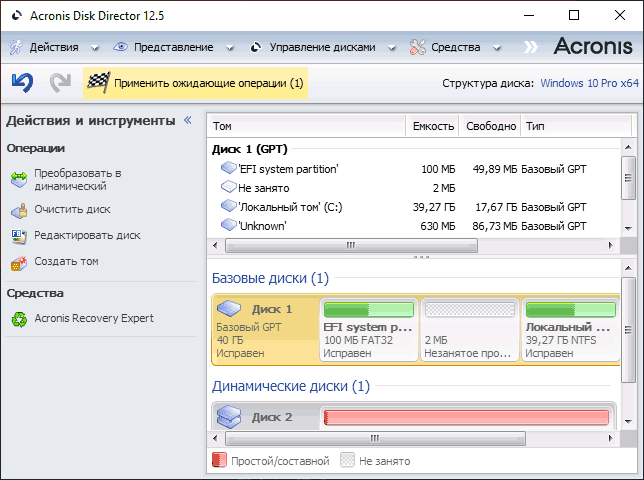Click volume list scroll-down arrow
644x480 pixels.
(x=628, y=228)
